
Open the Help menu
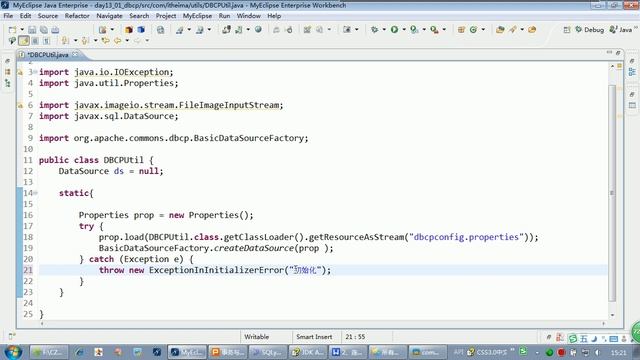(274, 16)
